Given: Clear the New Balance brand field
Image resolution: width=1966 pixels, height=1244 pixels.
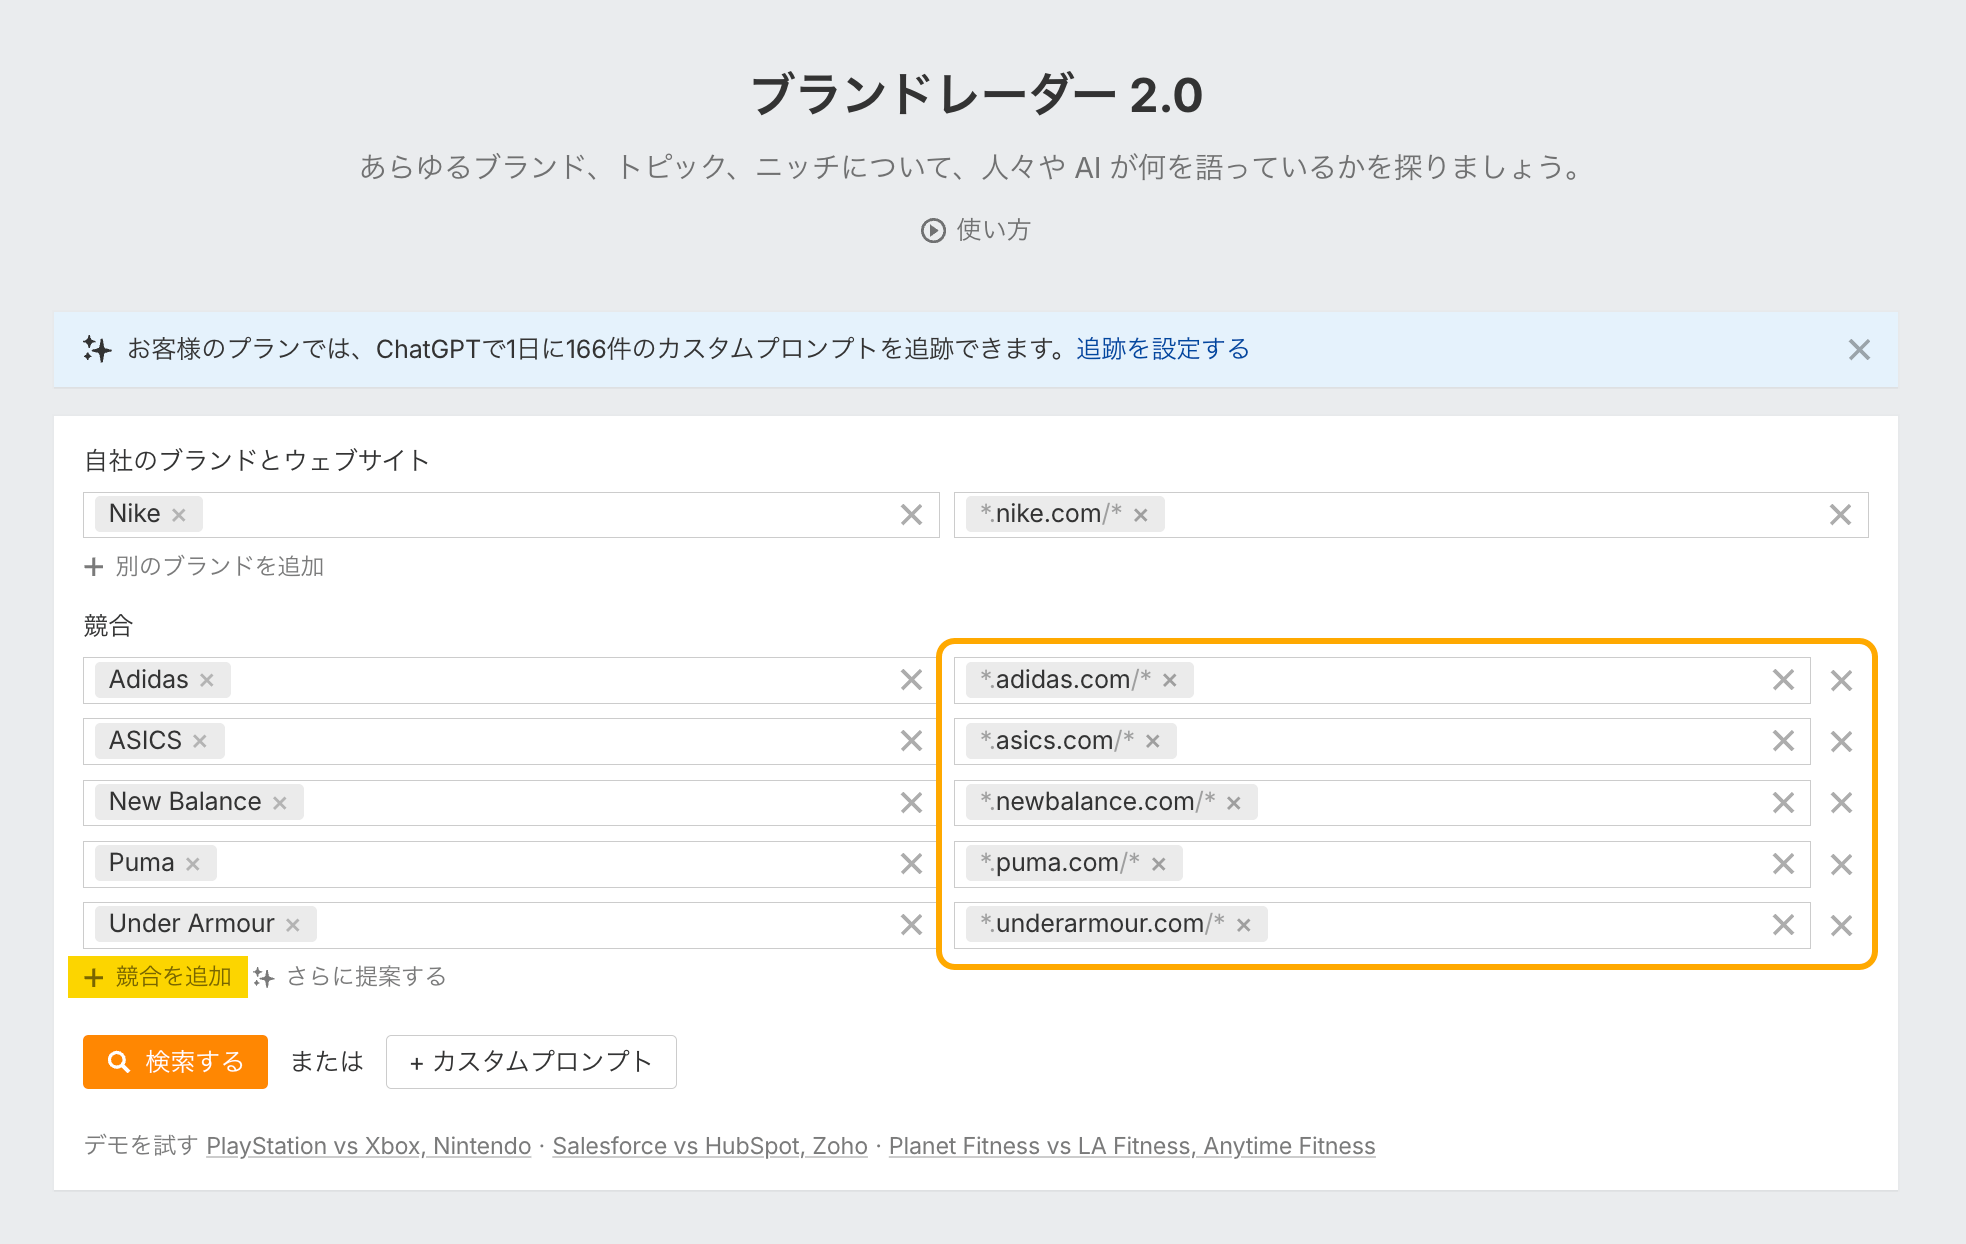Looking at the screenshot, I should (x=910, y=803).
